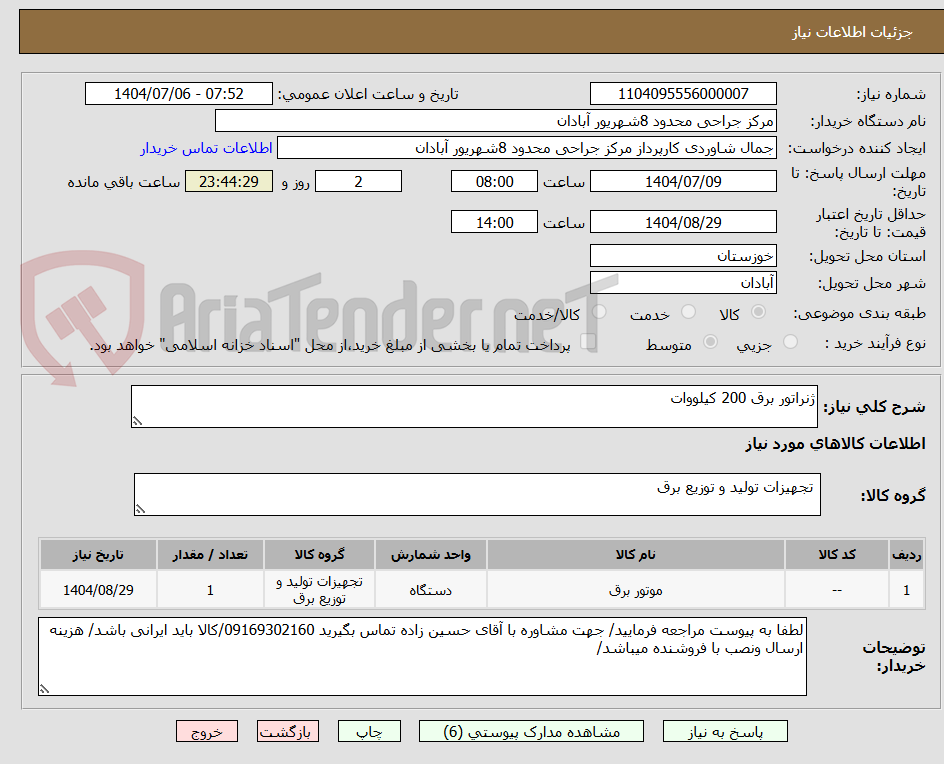Open مشاهده مدارک پیوستی (6) attachments
This screenshot has width=944, height=764.
point(531,731)
